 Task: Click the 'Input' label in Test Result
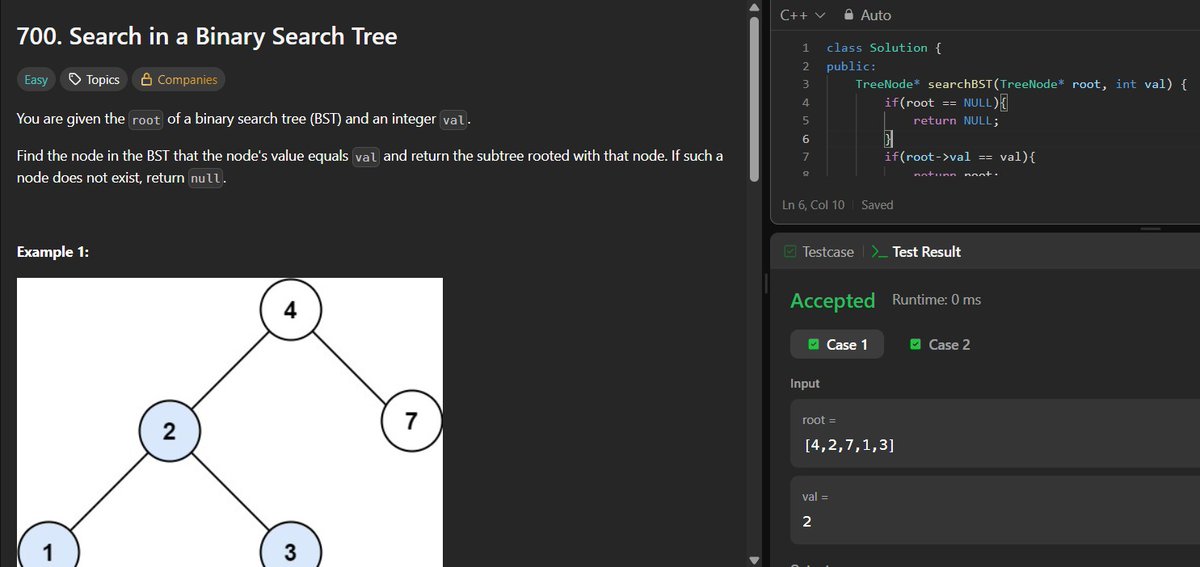point(805,384)
